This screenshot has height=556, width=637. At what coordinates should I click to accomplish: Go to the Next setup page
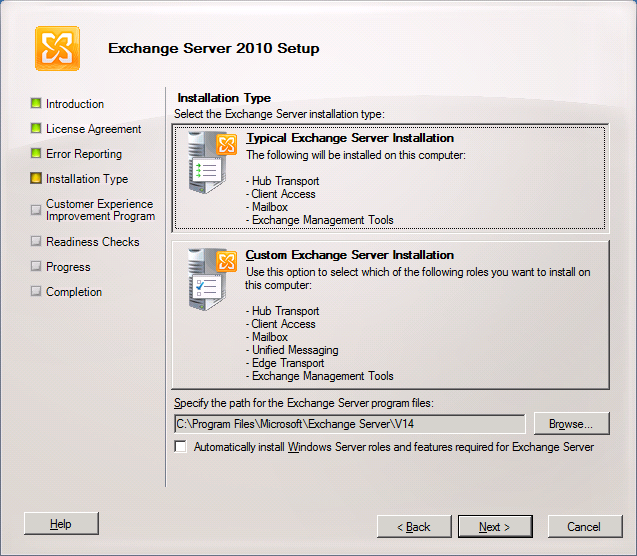[494, 526]
